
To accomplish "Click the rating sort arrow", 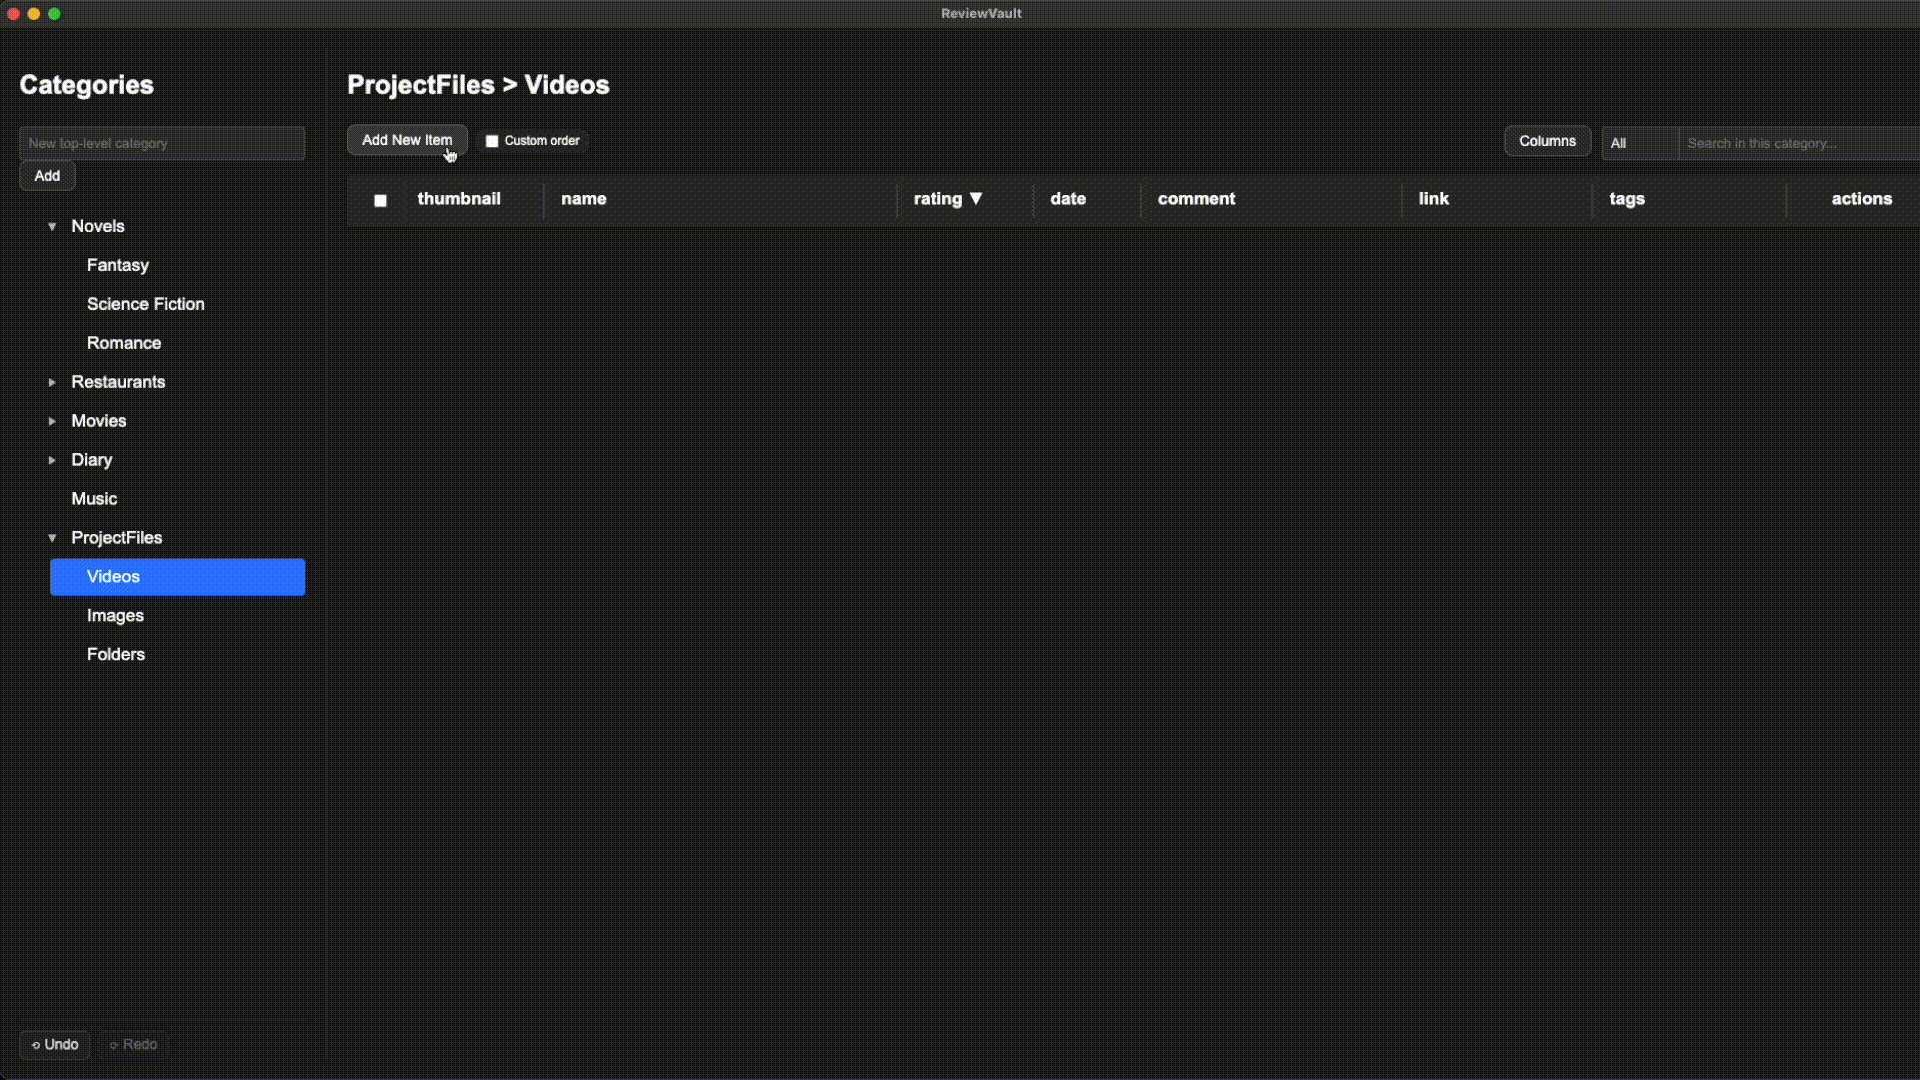I will [976, 198].
